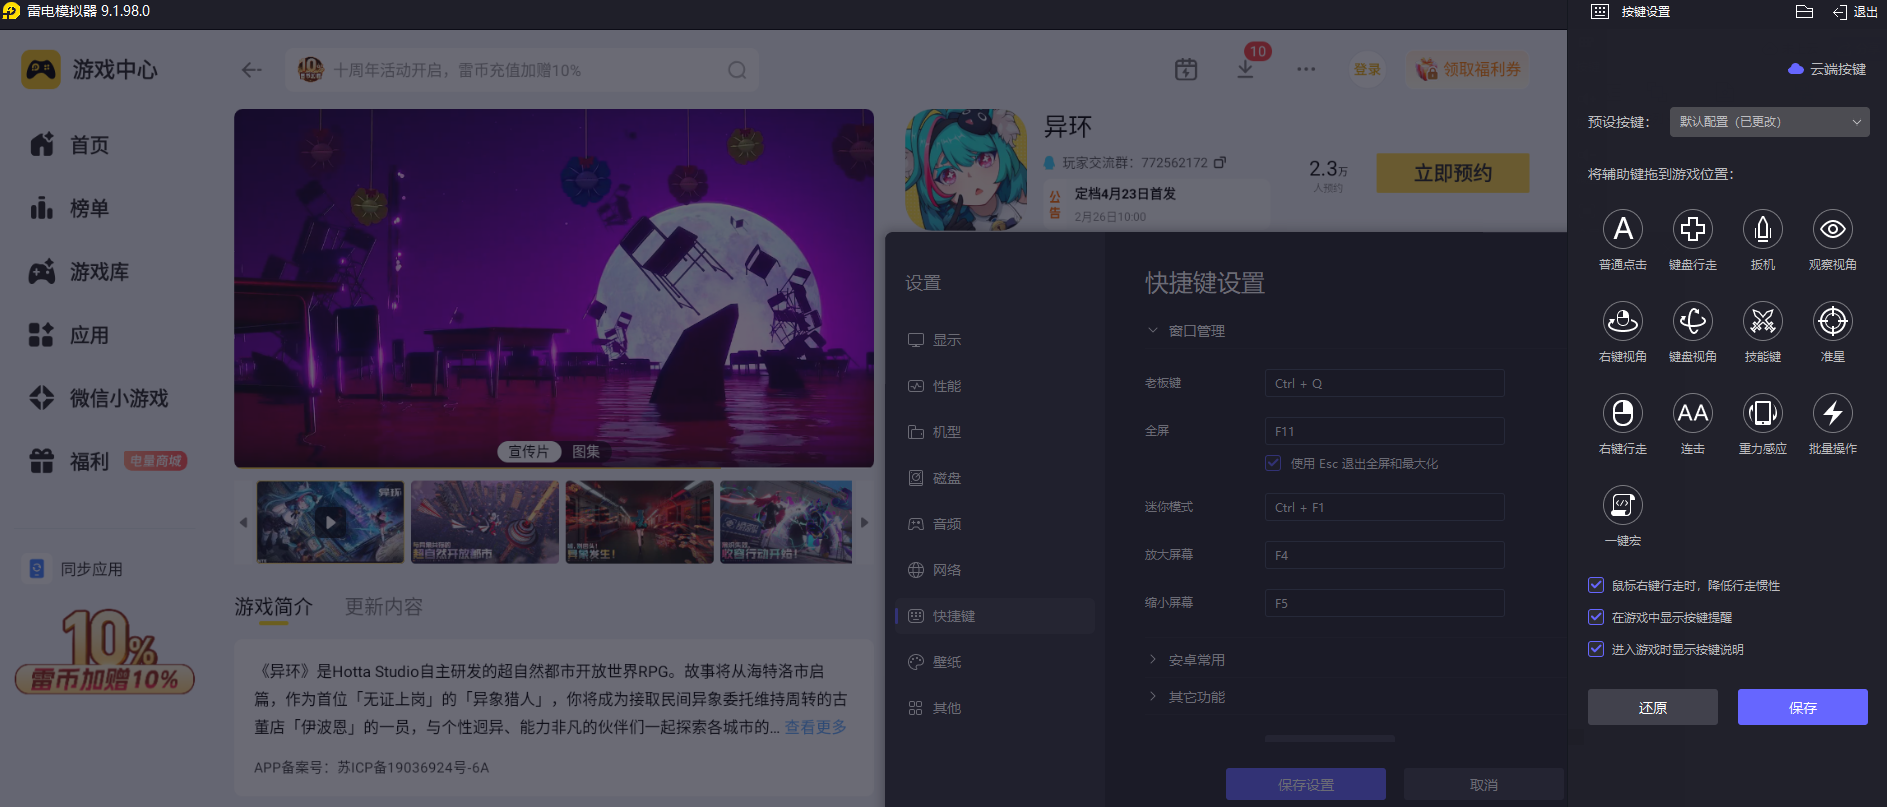Open the 云端按键 cloud key configs
Viewport: 1887px width, 807px height.
tap(1827, 69)
